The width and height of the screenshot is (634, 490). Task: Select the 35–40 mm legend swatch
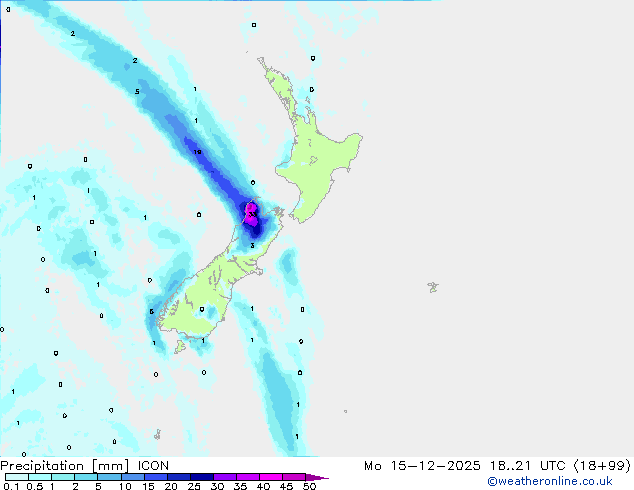point(247,477)
